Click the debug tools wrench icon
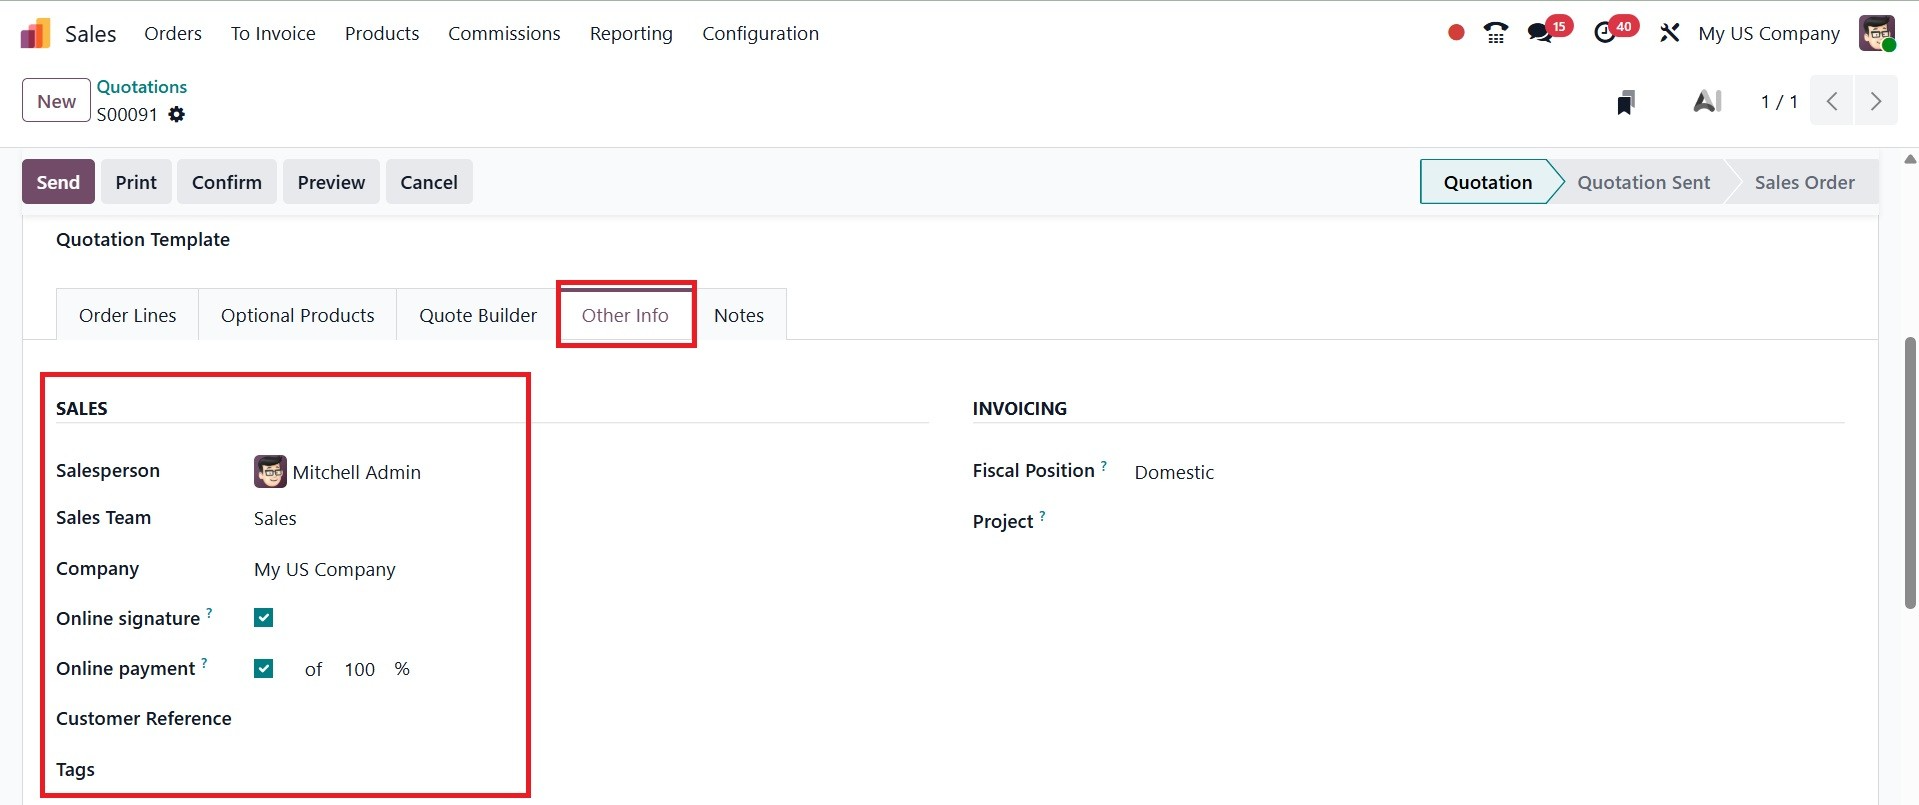 [1669, 33]
